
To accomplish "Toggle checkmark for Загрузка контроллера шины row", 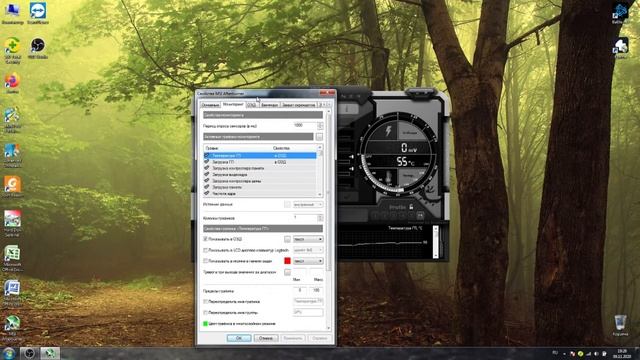I will tap(207, 181).
